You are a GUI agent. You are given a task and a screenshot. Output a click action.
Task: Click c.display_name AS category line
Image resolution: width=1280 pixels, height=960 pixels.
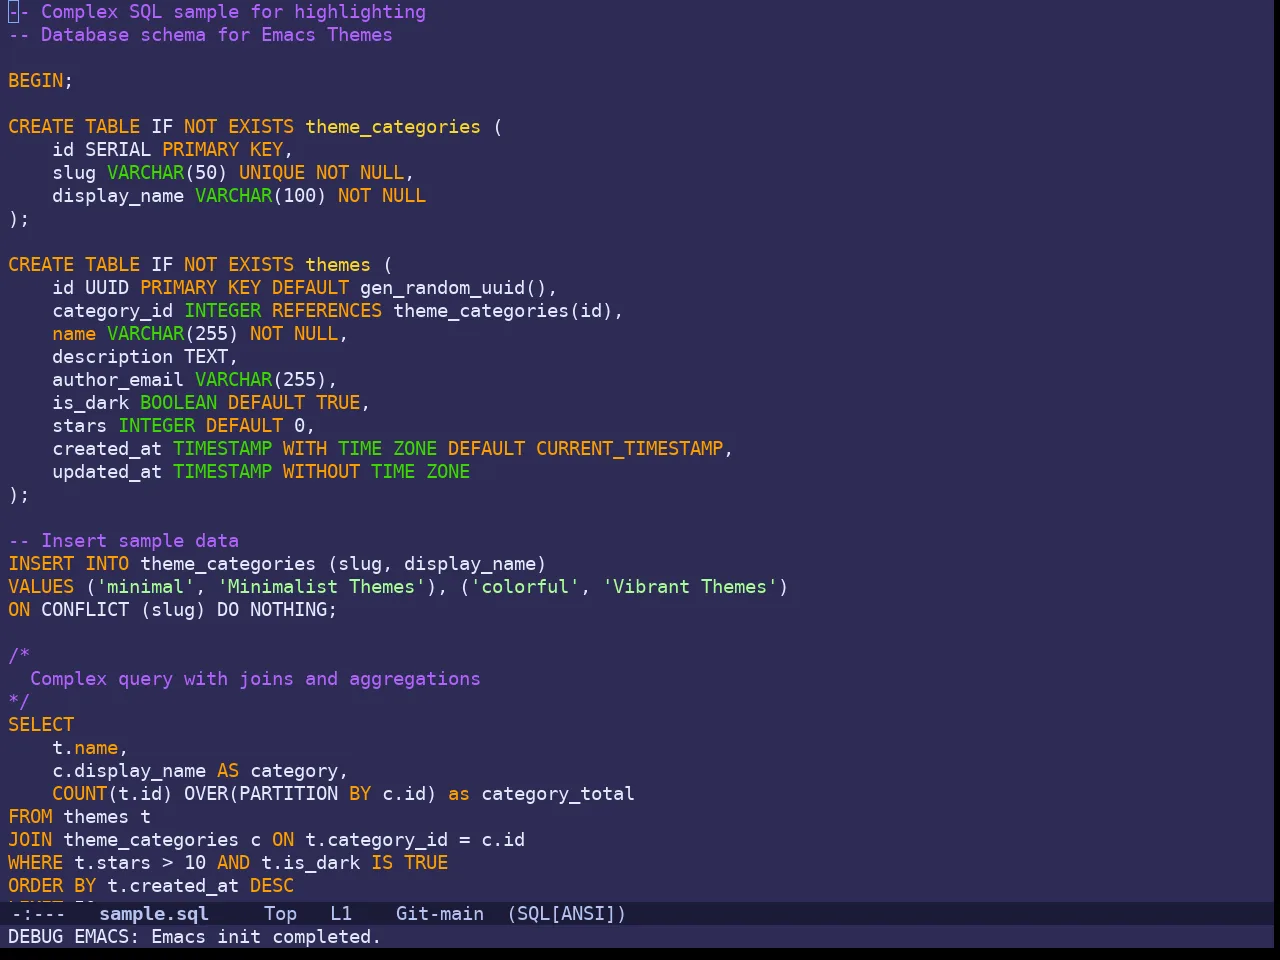(x=200, y=771)
